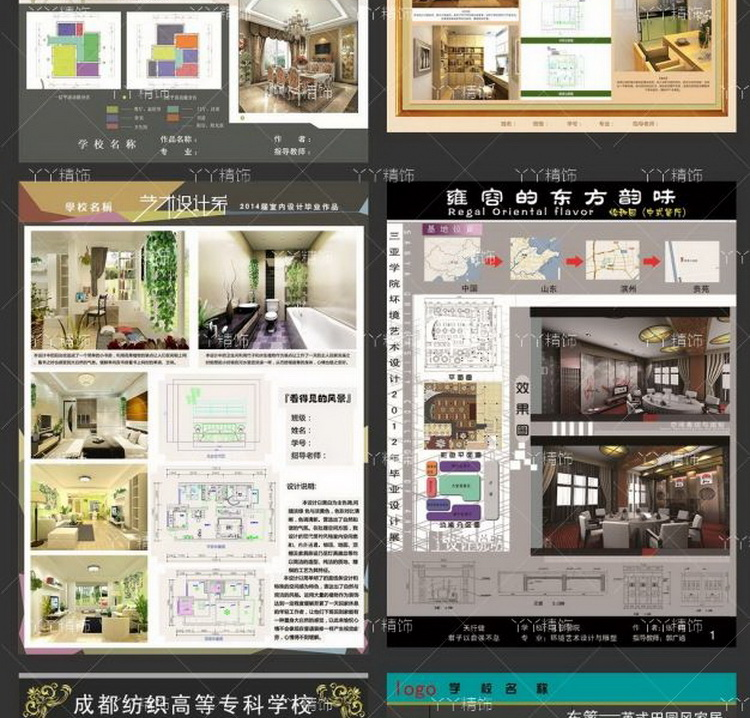Select the city map labeled '滨州'

[x=612, y=261]
